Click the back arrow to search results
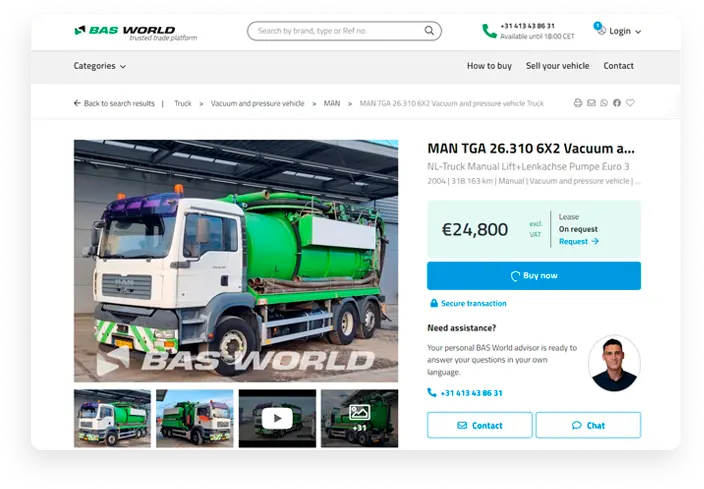Image resolution: width=704 pixels, height=489 pixels. 77,103
